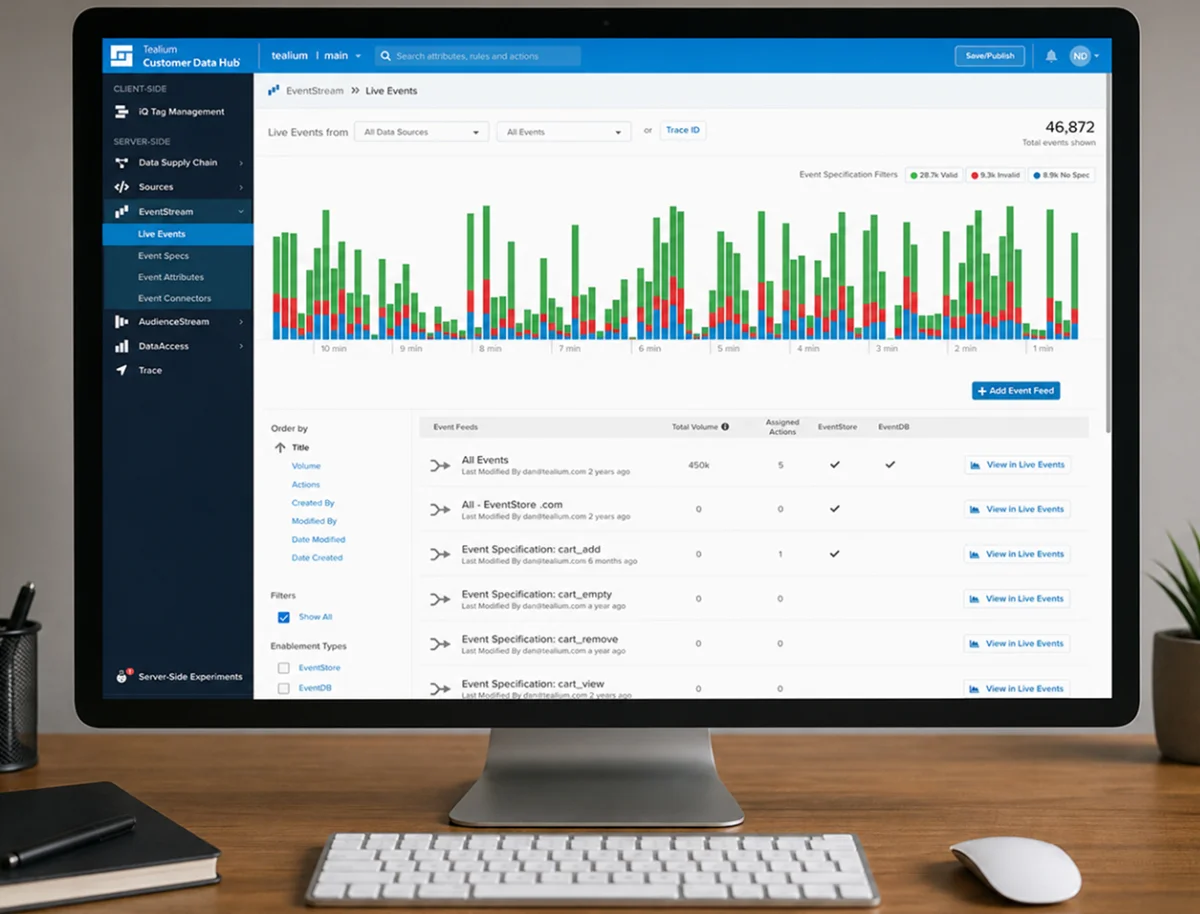Click the Add Event Feed button
Viewport: 1200px width, 914px height.
pyautogui.click(x=1016, y=391)
